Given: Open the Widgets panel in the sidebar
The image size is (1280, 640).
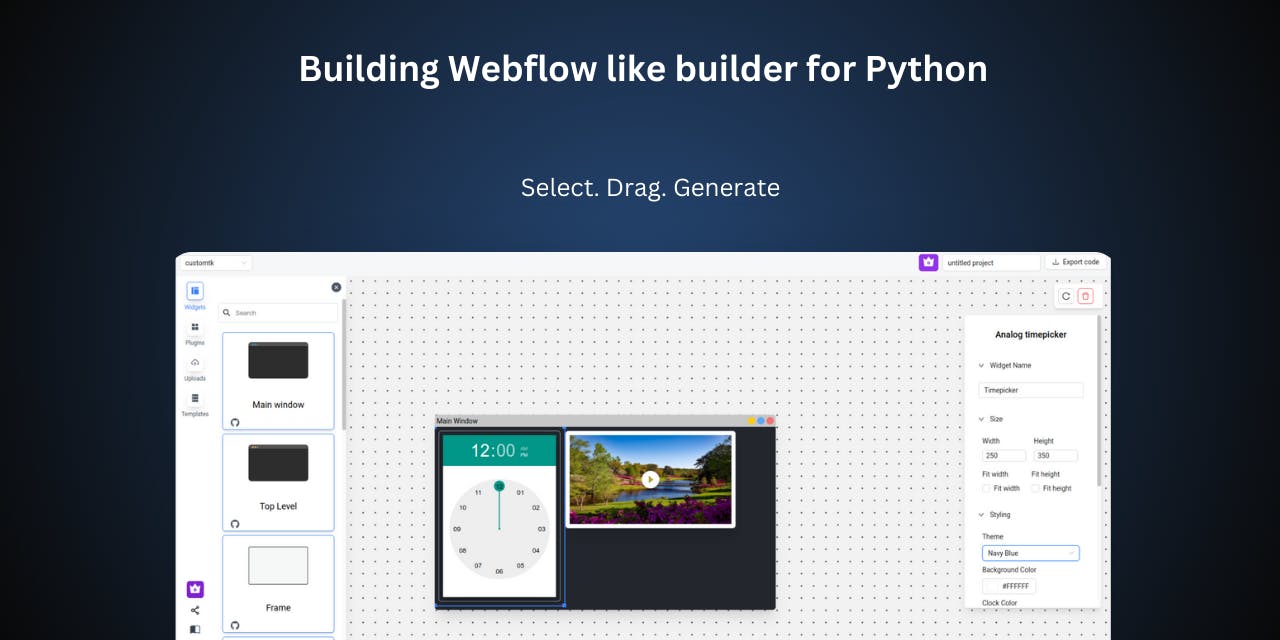Looking at the screenshot, I should click(x=195, y=291).
